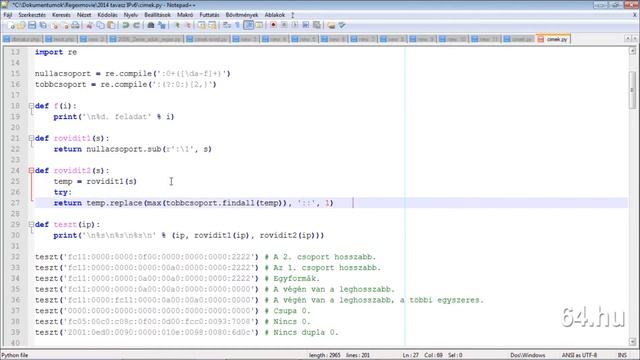Click the Save recorded macro icon

(316, 25)
